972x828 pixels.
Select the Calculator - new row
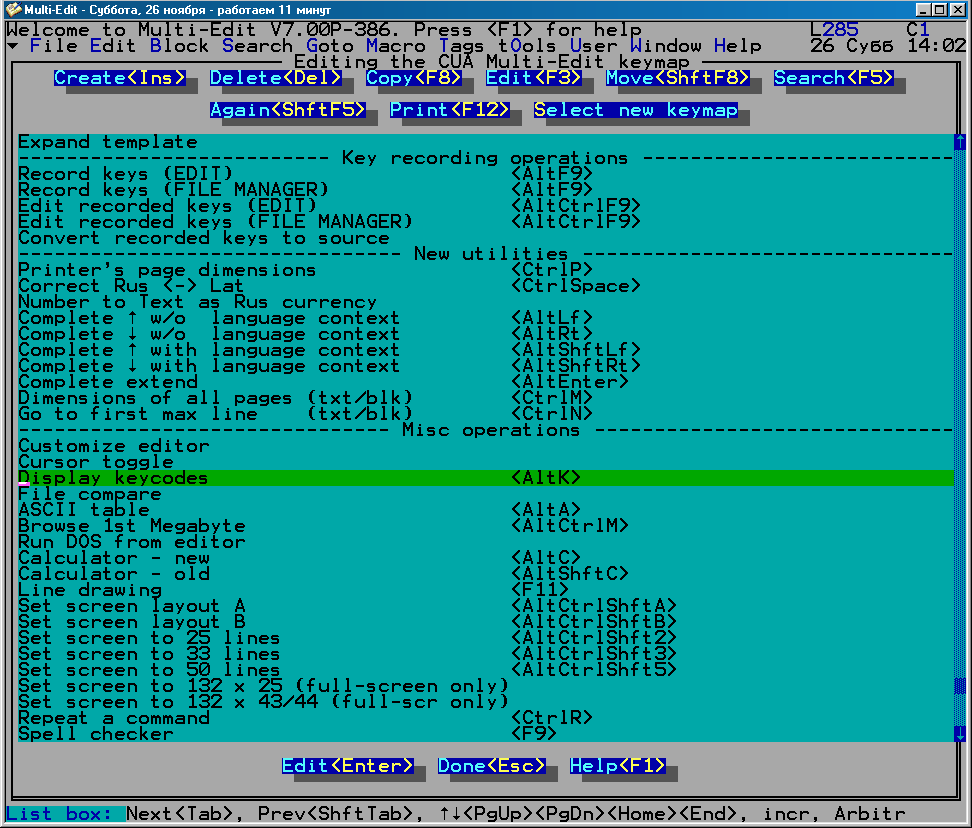tap(486, 558)
